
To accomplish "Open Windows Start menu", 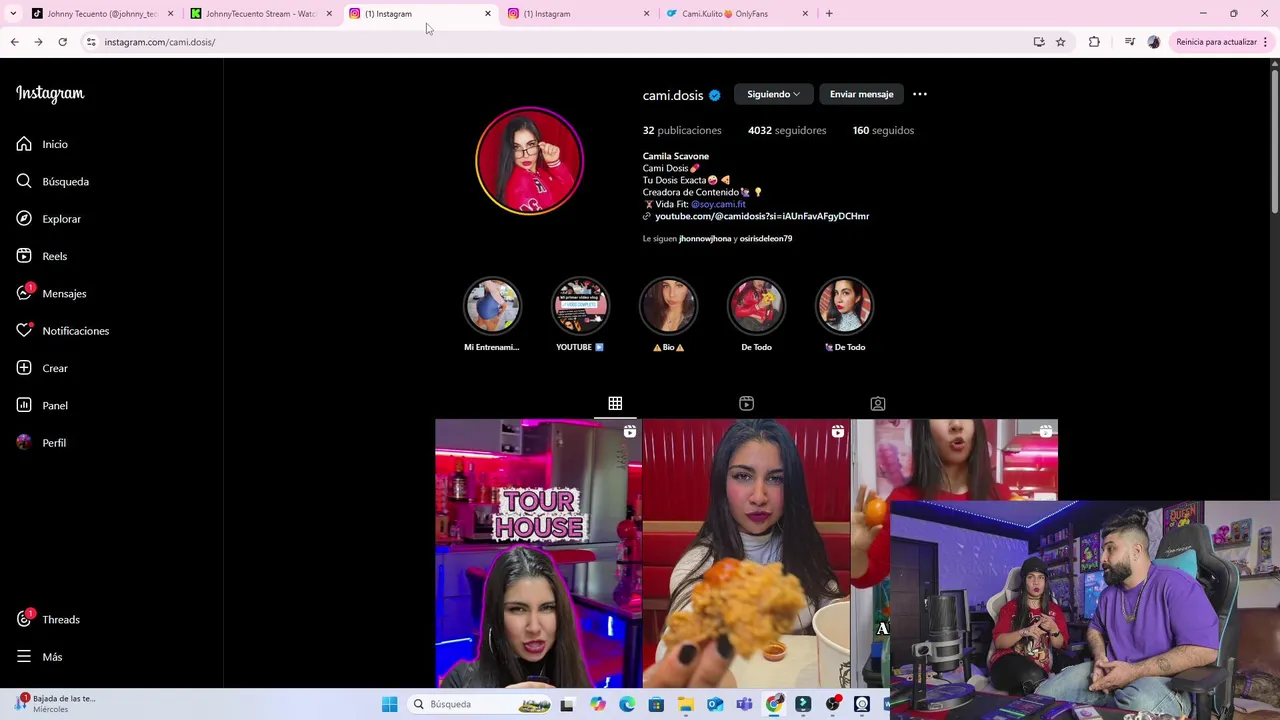I will click(x=390, y=704).
